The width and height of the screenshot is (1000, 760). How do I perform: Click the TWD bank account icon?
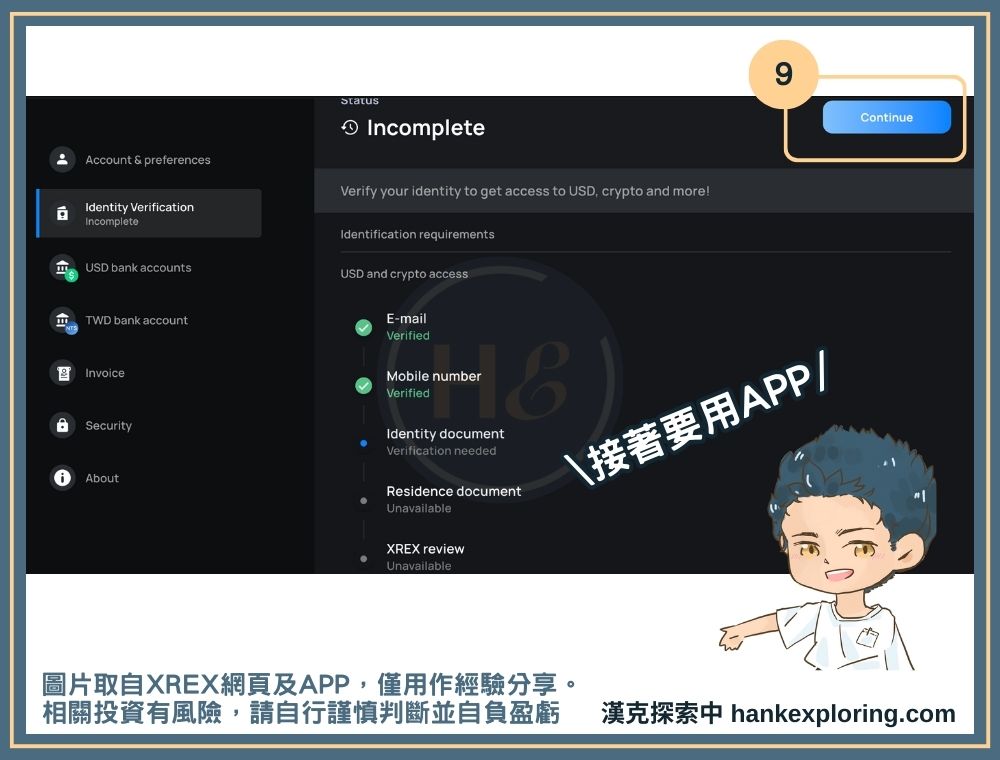pyautogui.click(x=63, y=320)
